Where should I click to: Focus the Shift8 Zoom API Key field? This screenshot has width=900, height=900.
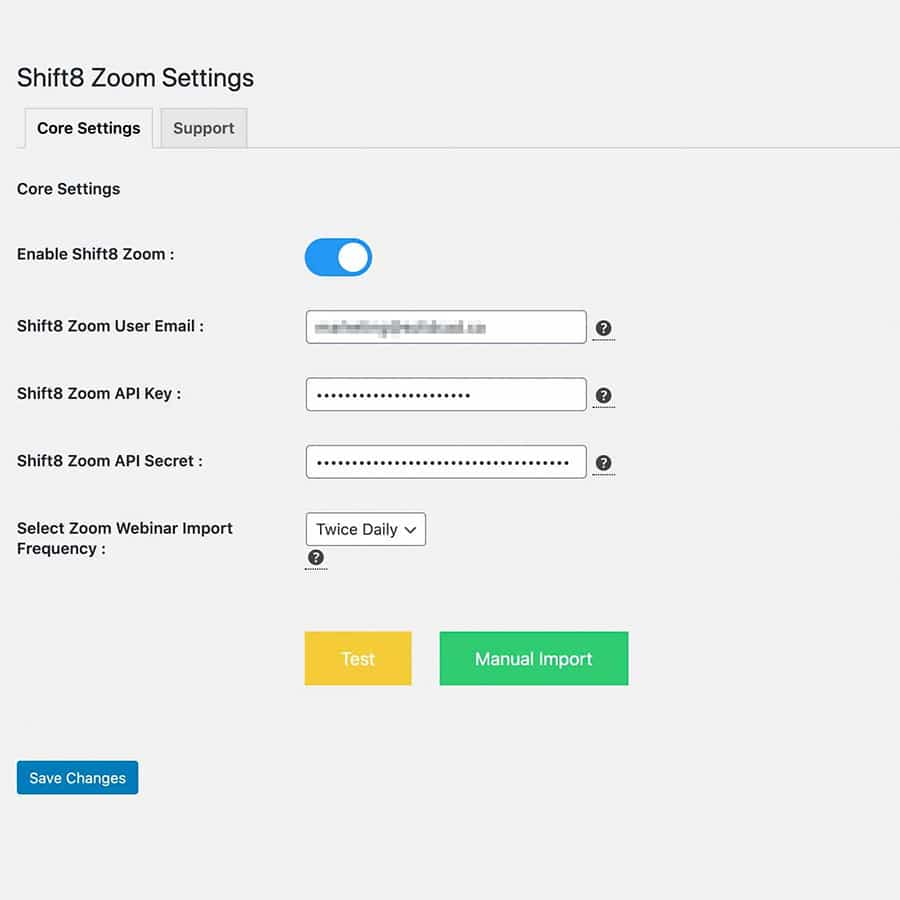(x=446, y=394)
